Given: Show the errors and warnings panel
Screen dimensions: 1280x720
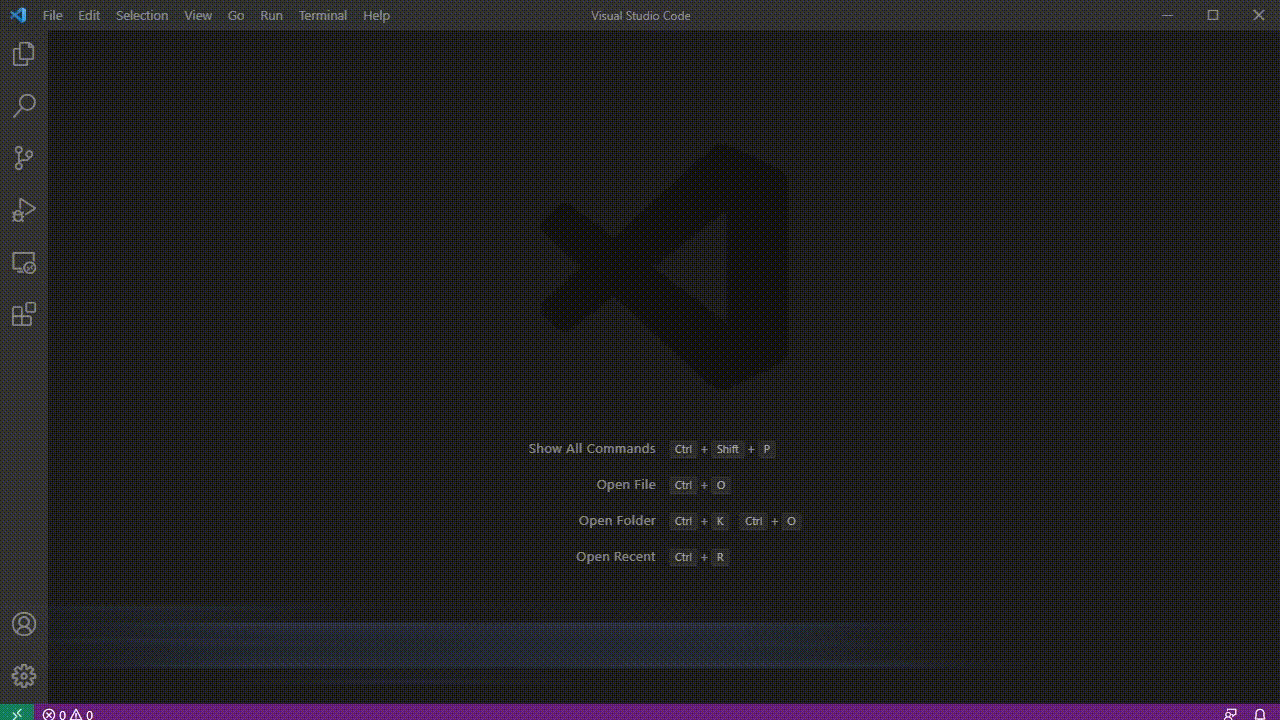Looking at the screenshot, I should [65, 713].
